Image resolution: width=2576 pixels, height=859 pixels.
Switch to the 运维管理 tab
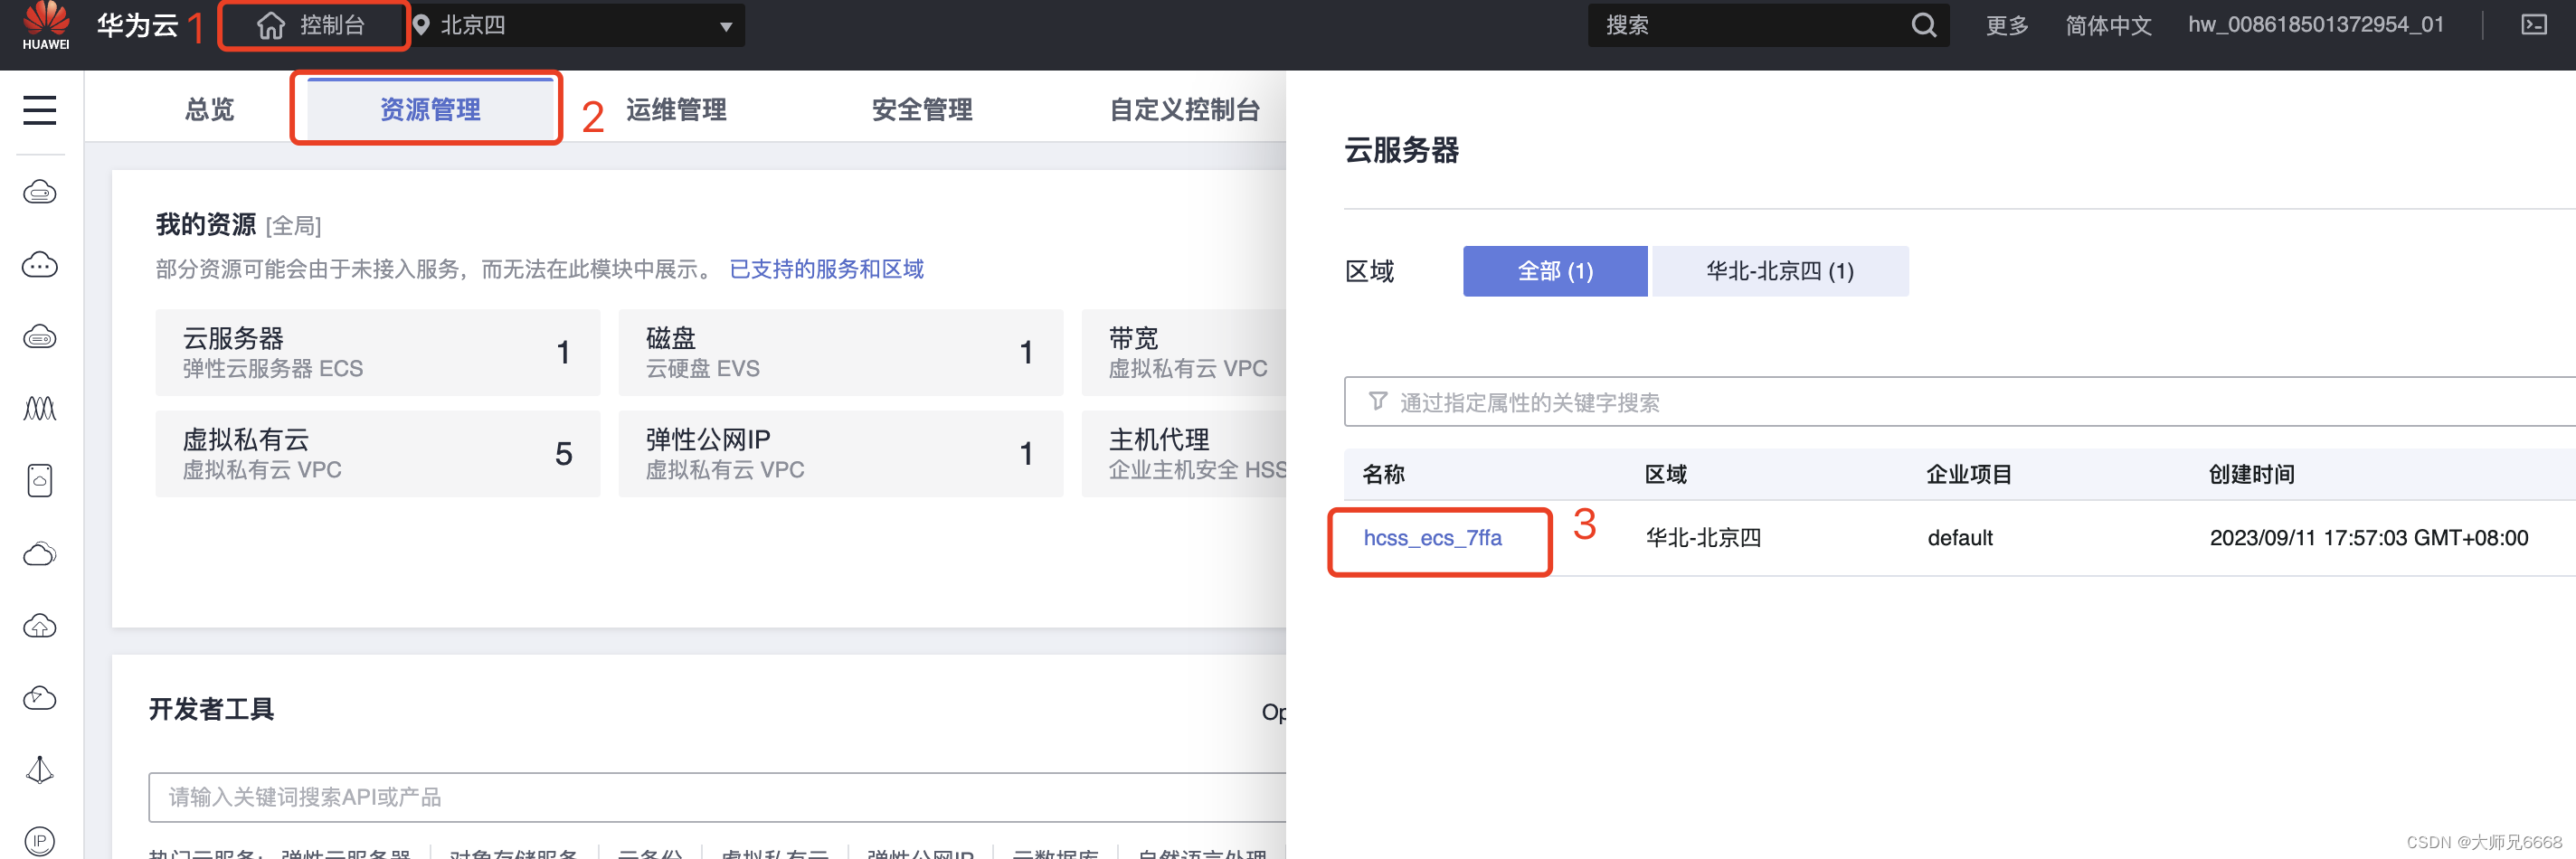pyautogui.click(x=676, y=109)
